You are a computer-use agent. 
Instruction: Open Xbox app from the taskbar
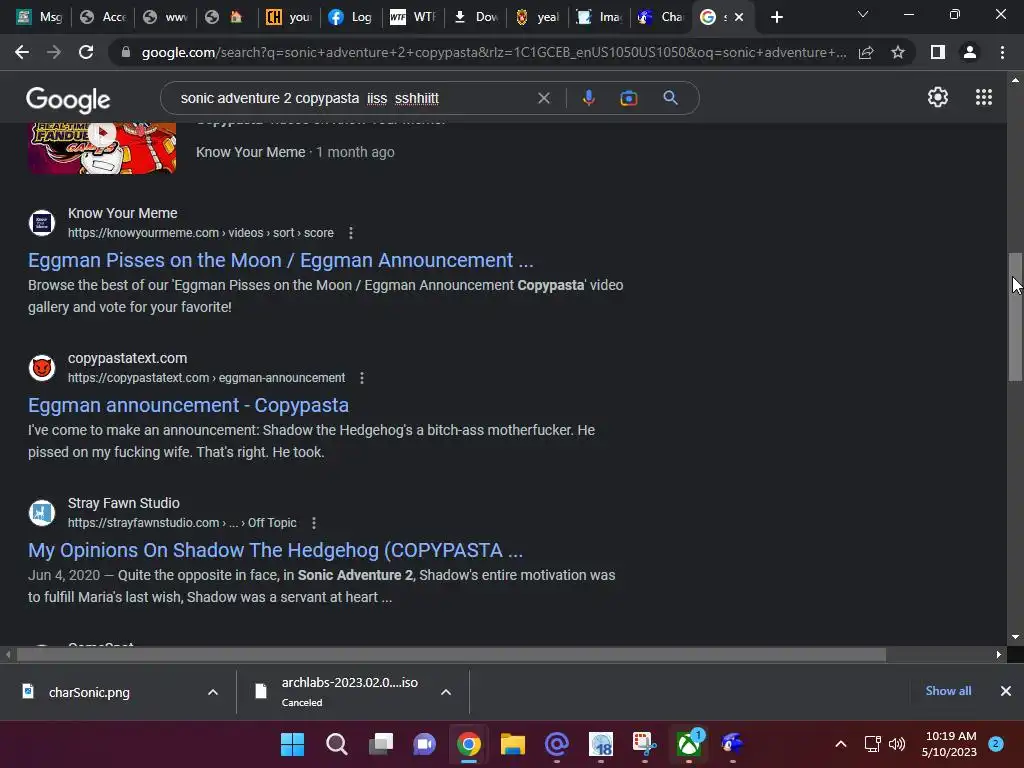click(689, 744)
